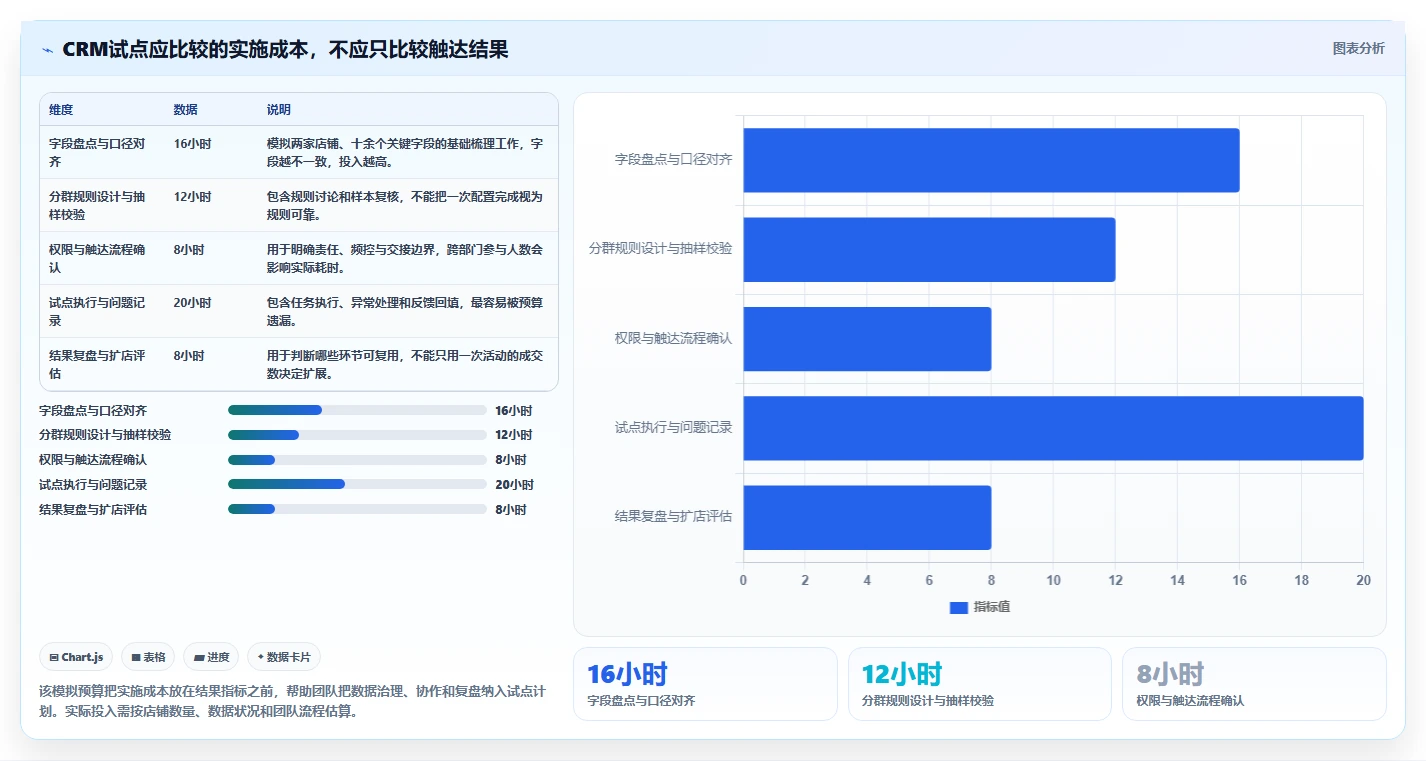Click the 16小时 progress value label
This screenshot has height=761, width=1426.
514,411
